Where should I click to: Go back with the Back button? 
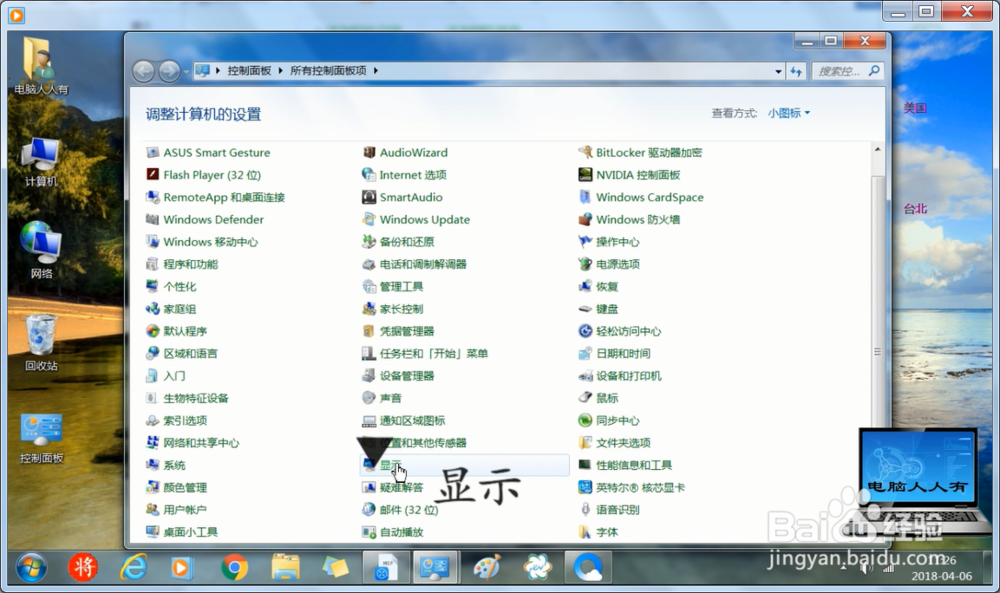[143, 71]
